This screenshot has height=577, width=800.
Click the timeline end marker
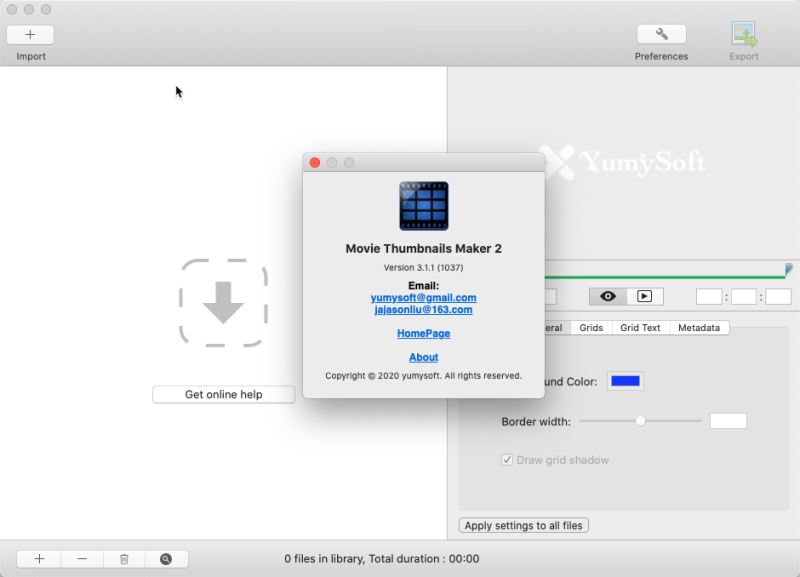point(788,269)
